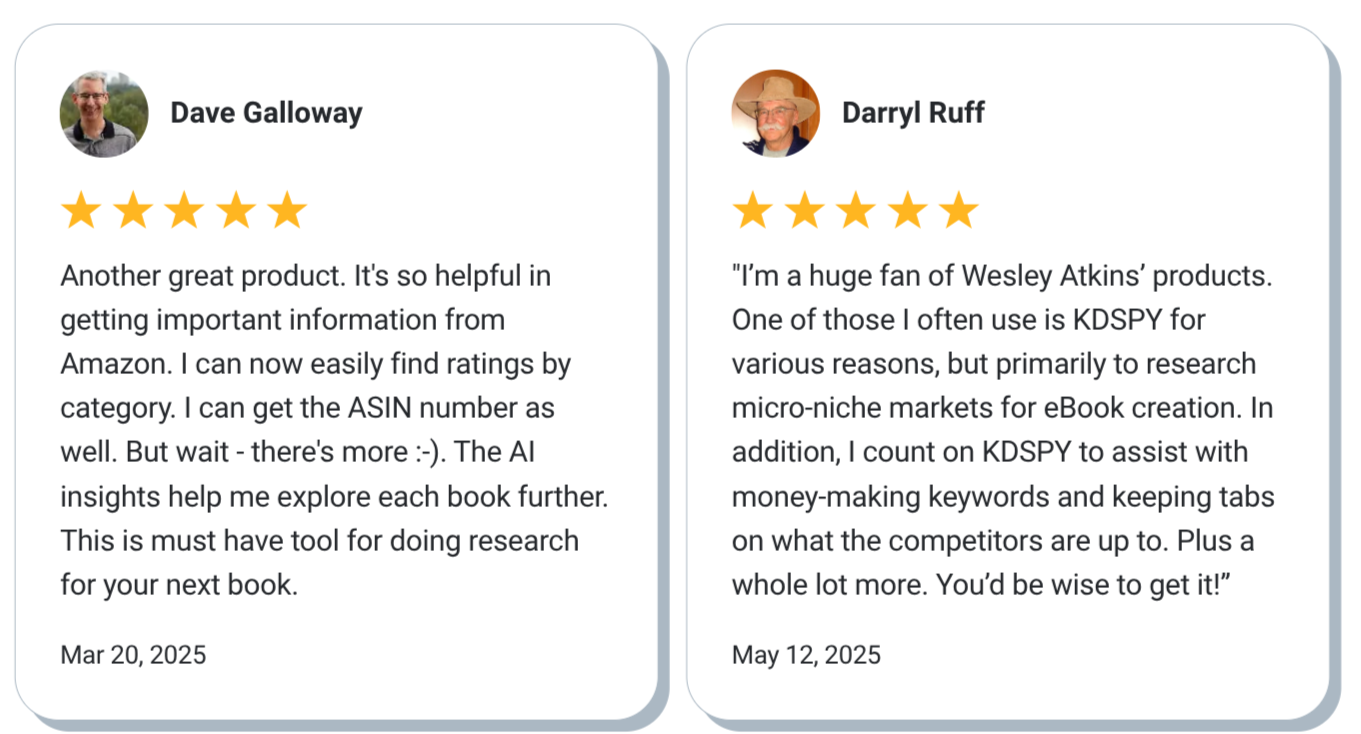Select the Darryl Ruff testimonial card
The image size is (1361, 734).
(x=1008, y=372)
